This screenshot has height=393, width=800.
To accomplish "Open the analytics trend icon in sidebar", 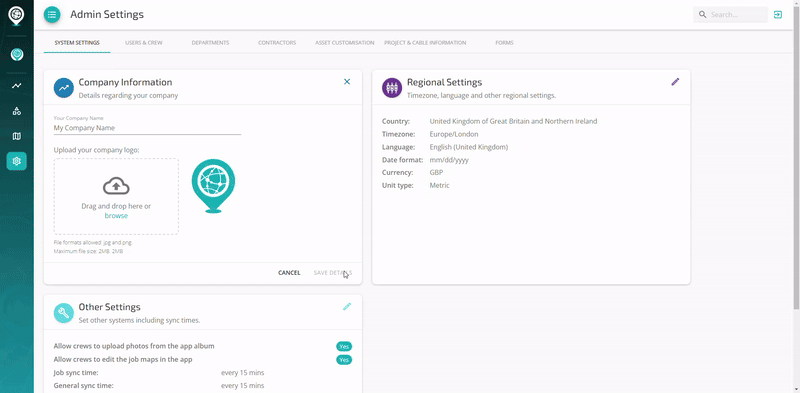I will [x=17, y=86].
